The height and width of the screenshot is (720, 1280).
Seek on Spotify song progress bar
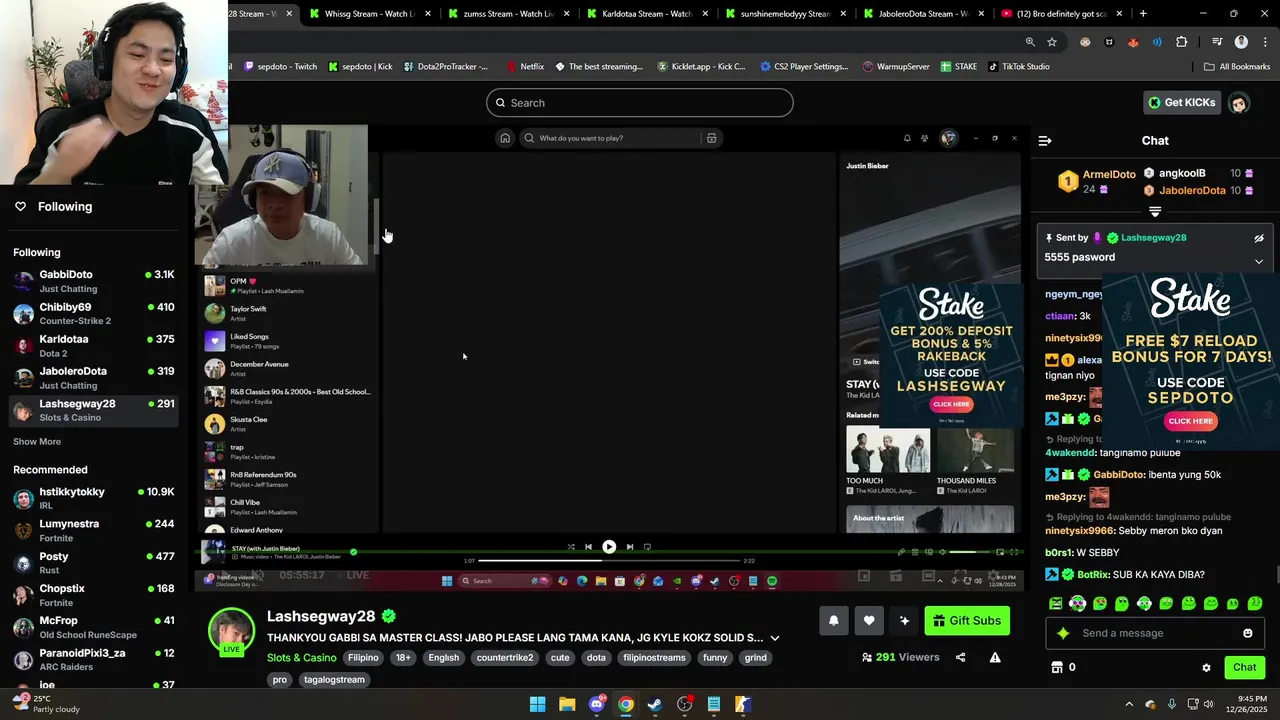tap(609, 561)
